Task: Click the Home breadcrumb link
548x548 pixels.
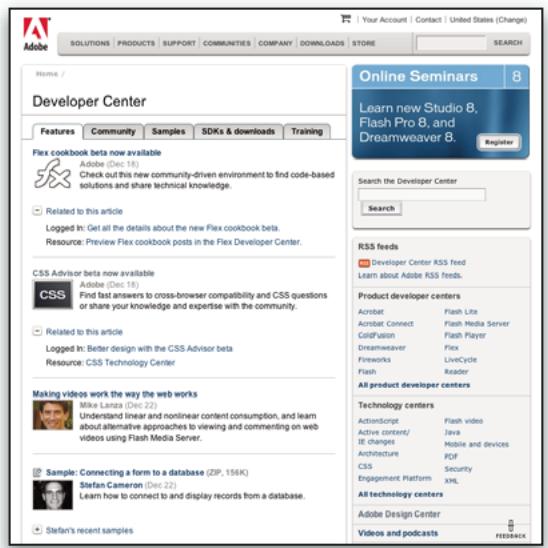Action: tap(47, 74)
